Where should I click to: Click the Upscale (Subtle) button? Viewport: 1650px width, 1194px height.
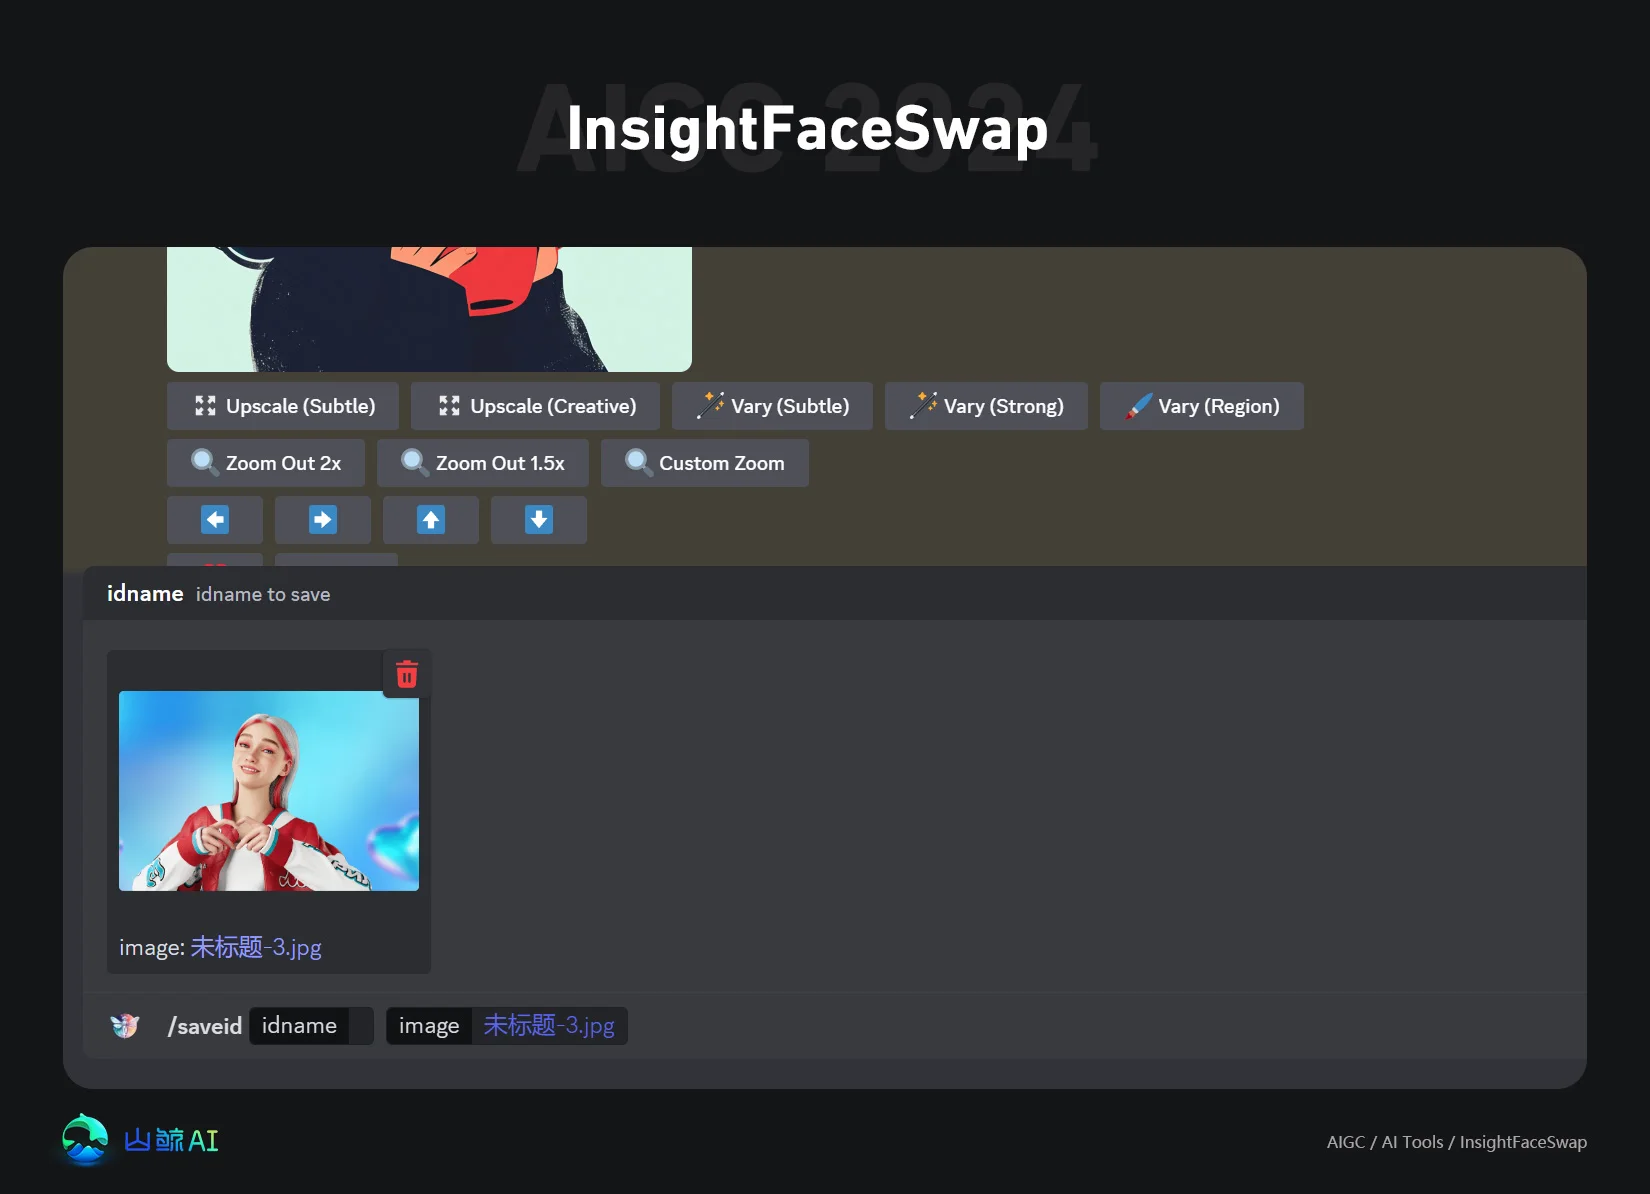[x=282, y=406]
